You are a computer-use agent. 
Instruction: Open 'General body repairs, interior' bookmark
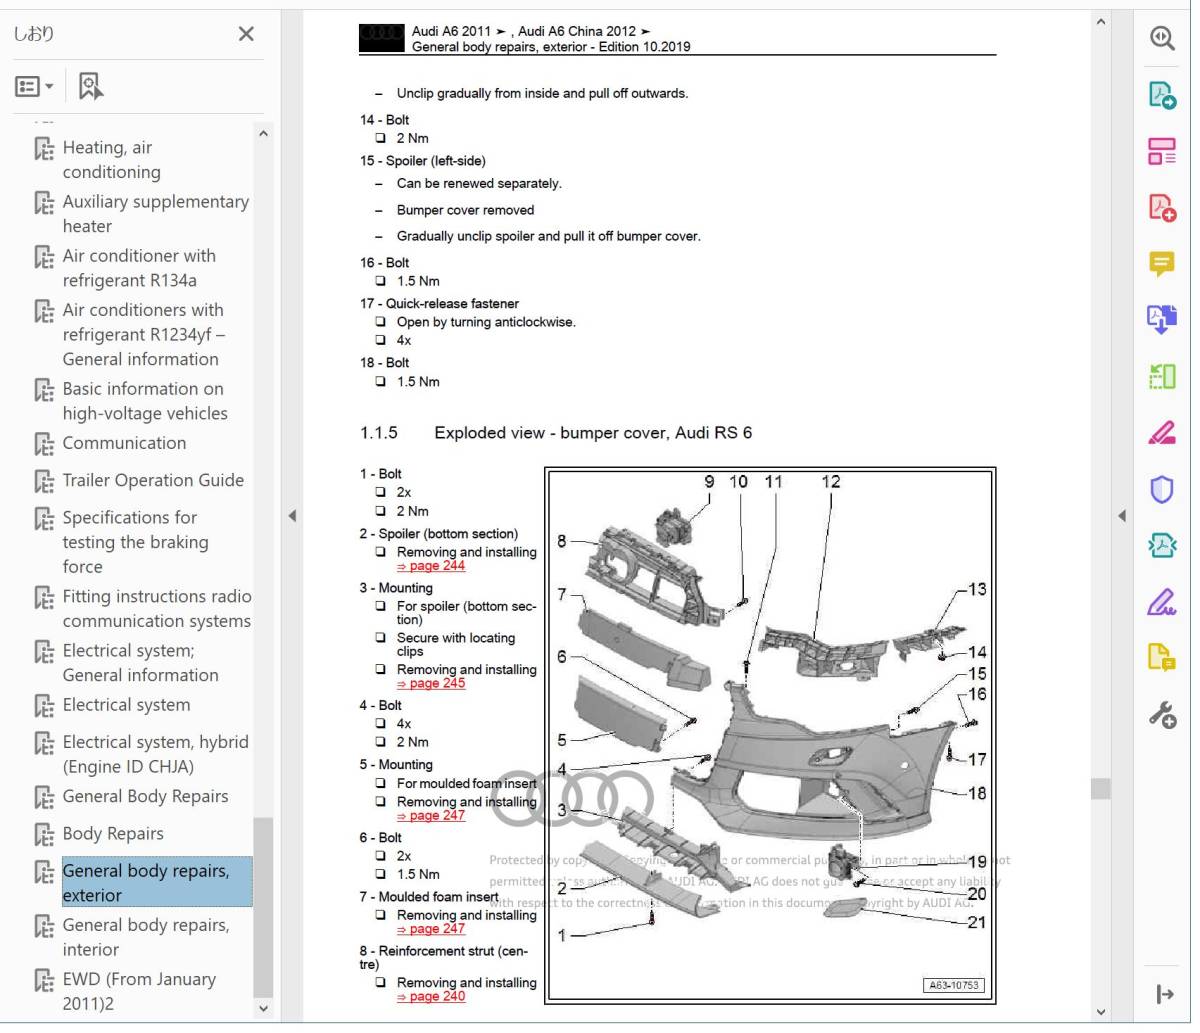click(x=145, y=937)
